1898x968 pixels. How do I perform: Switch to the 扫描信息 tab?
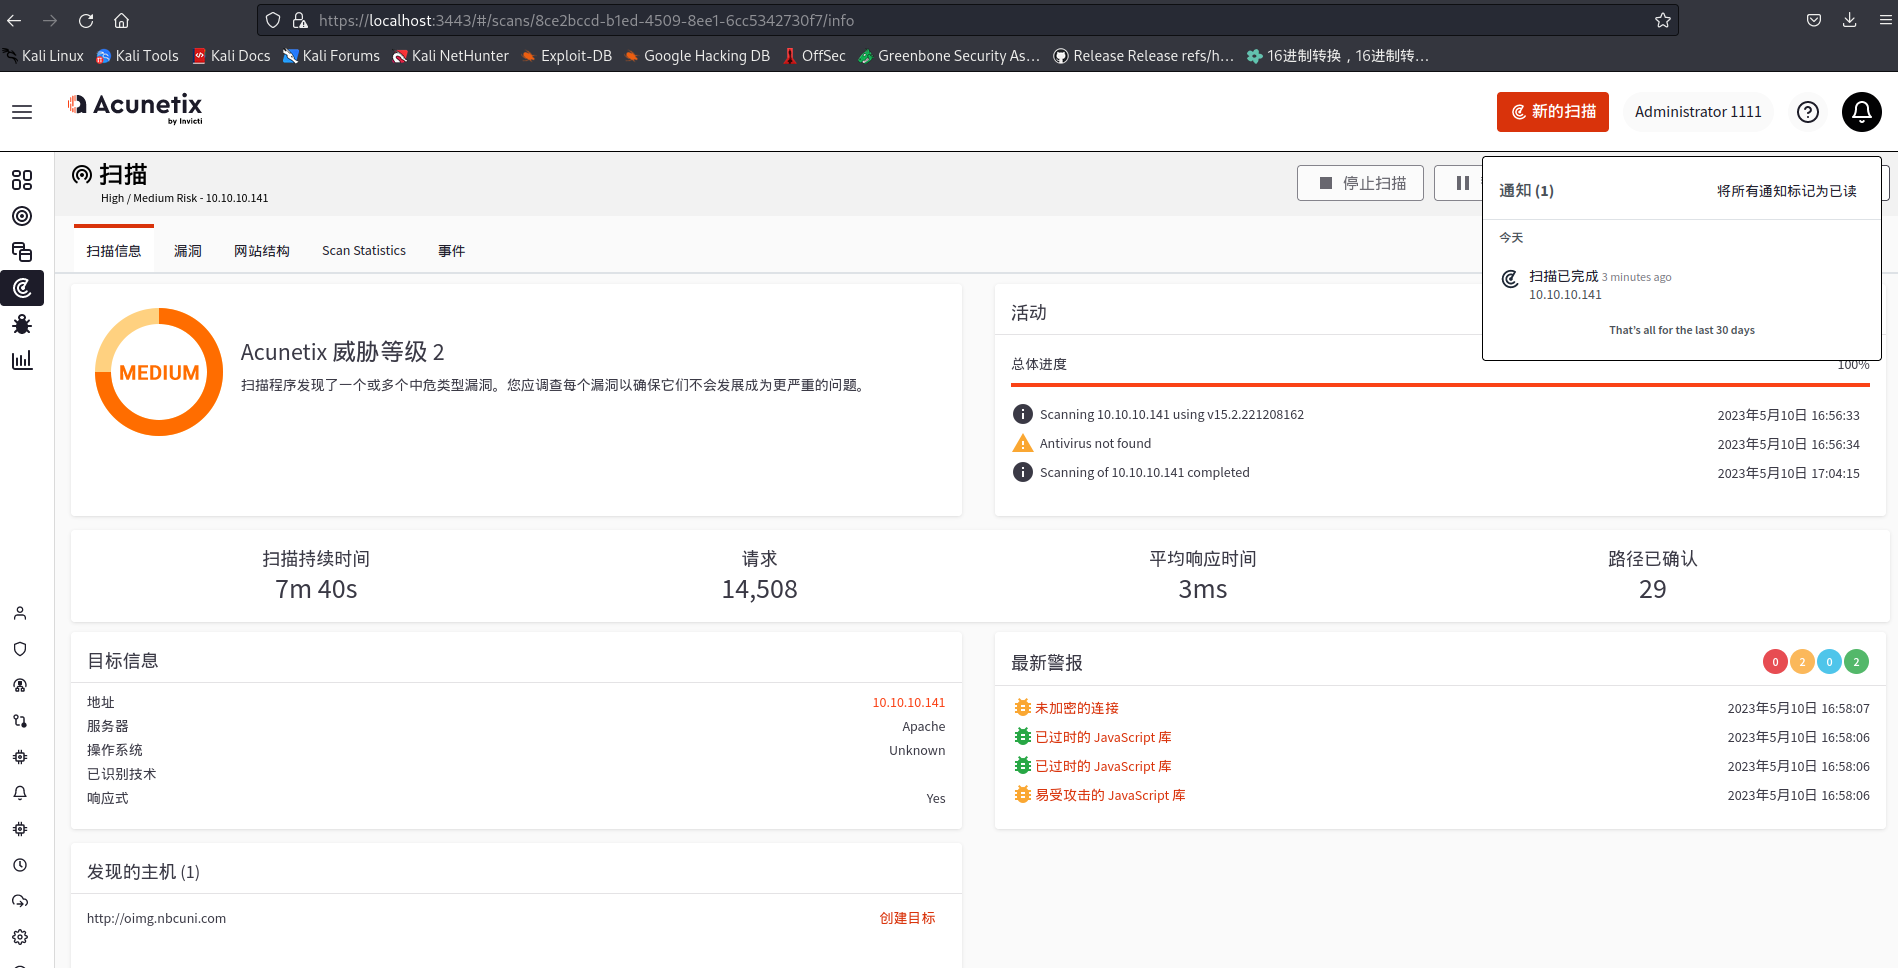tap(114, 251)
